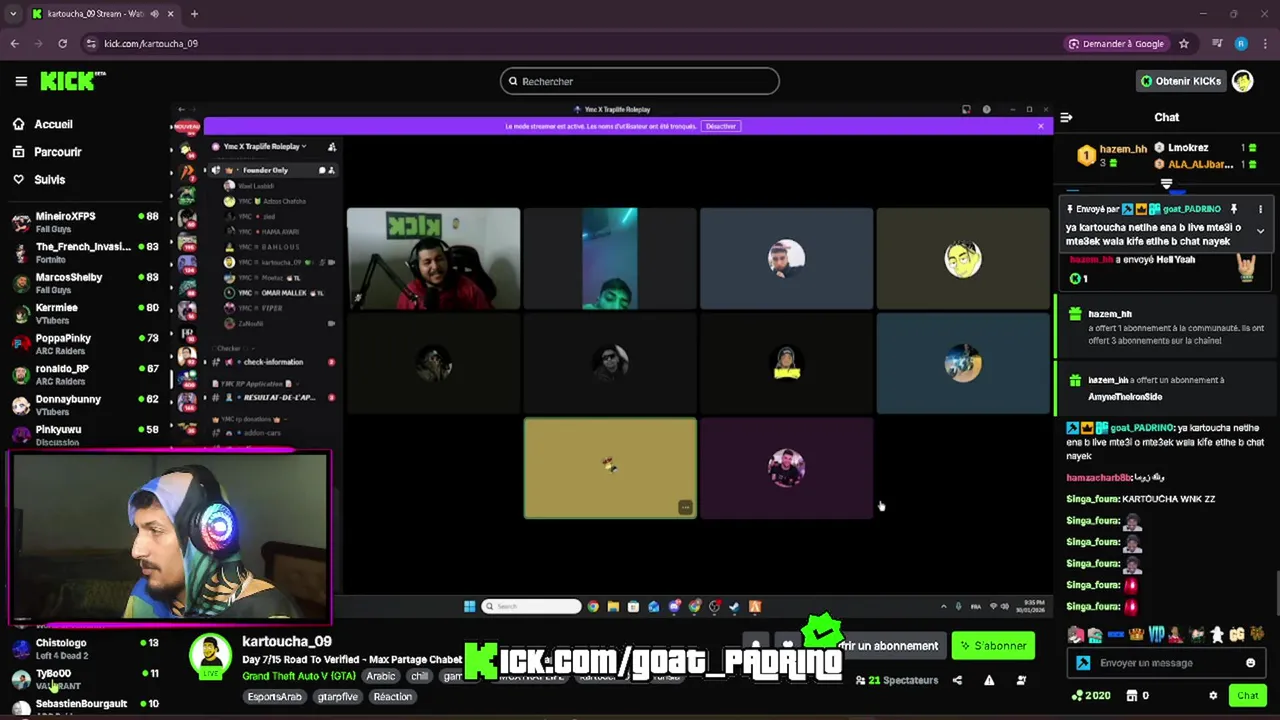The image size is (1280, 720).
Task: Reload the browser page
Action: click(62, 44)
